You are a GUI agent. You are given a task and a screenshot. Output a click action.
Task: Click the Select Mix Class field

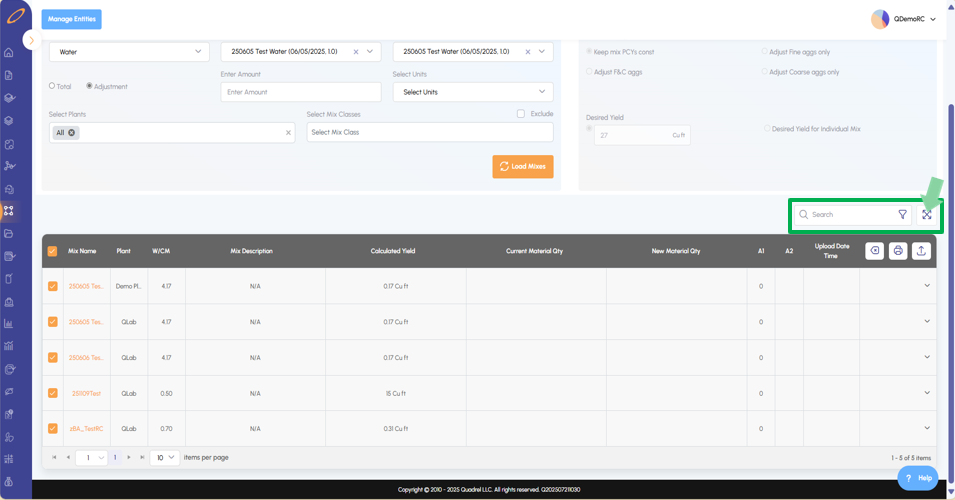[x=430, y=132]
